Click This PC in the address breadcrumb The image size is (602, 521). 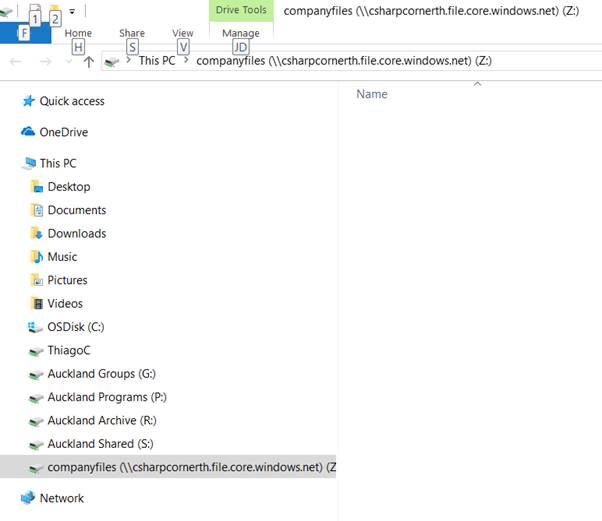(x=157, y=61)
